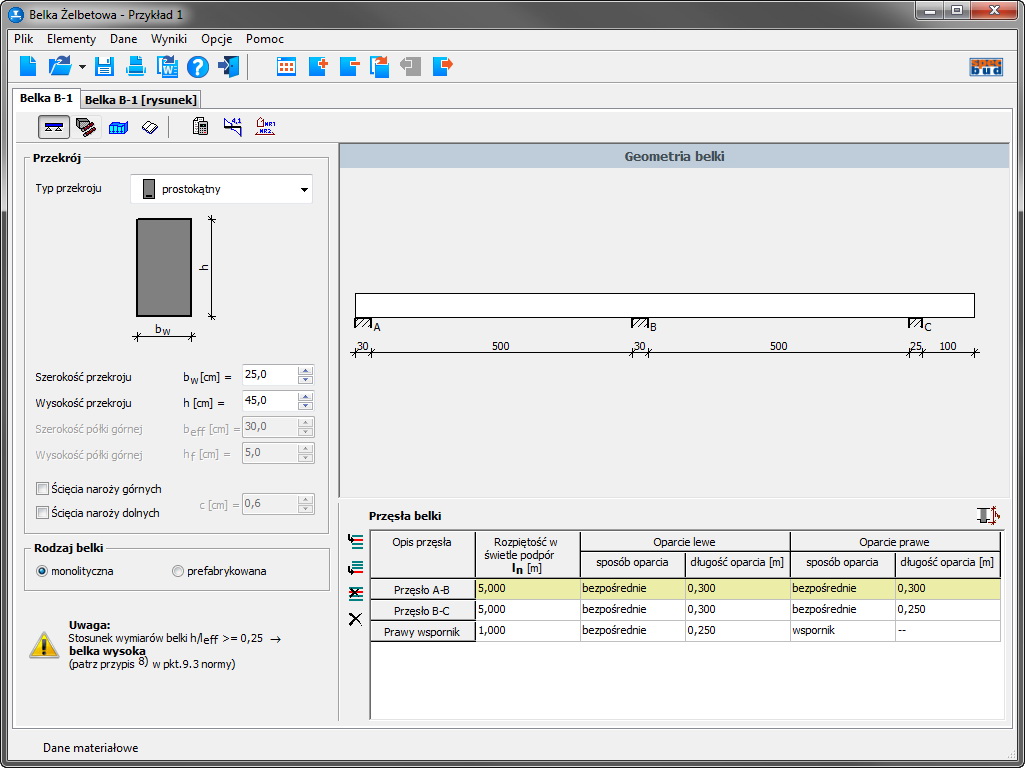Click the open book icon in the beam toolbar

click(149, 127)
